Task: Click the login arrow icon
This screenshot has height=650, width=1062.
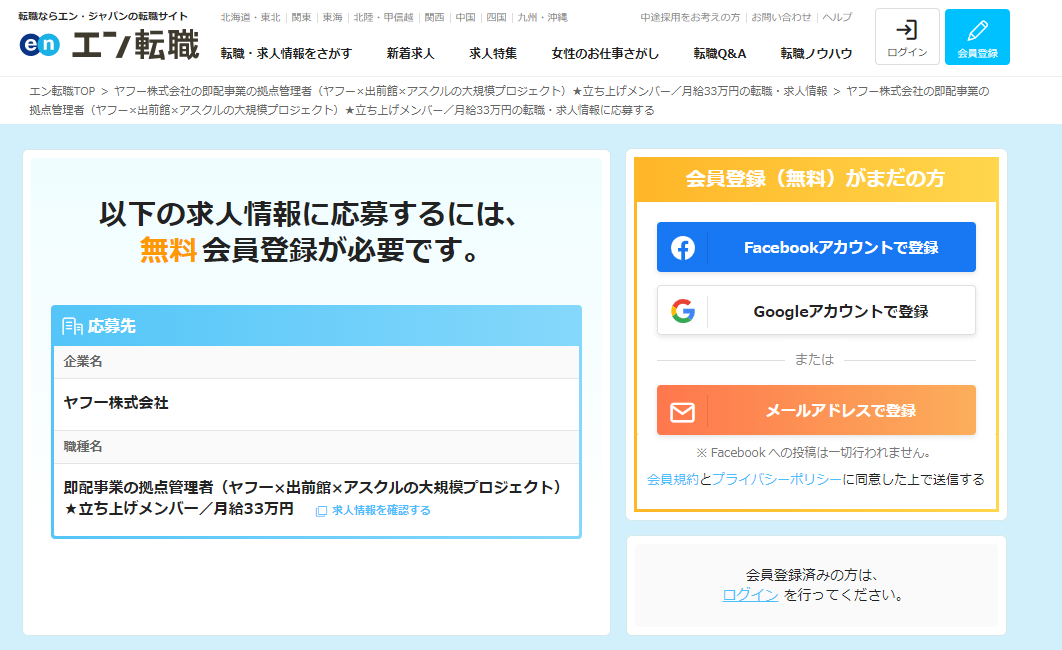Action: pyautogui.click(x=906, y=30)
